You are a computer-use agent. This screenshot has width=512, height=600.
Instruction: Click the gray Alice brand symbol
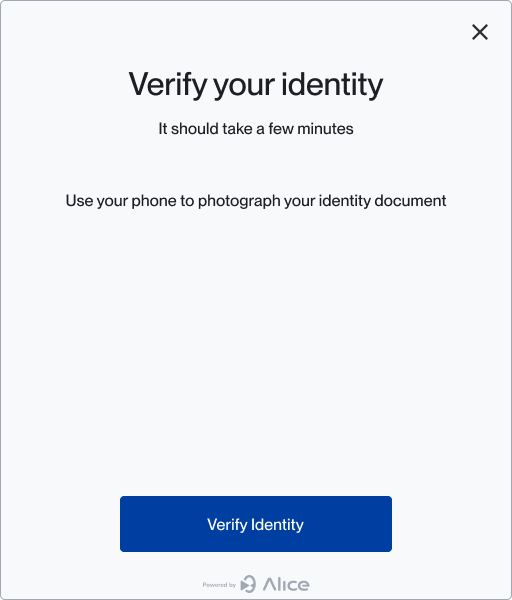(248, 584)
